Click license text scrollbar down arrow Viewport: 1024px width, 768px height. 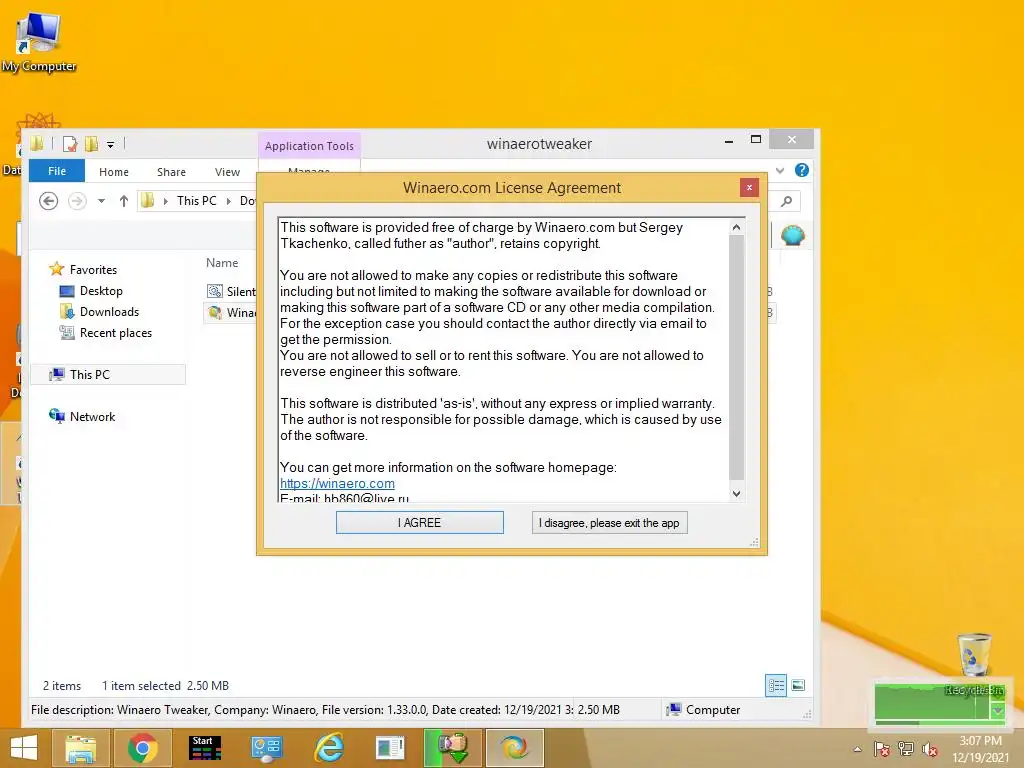(736, 494)
